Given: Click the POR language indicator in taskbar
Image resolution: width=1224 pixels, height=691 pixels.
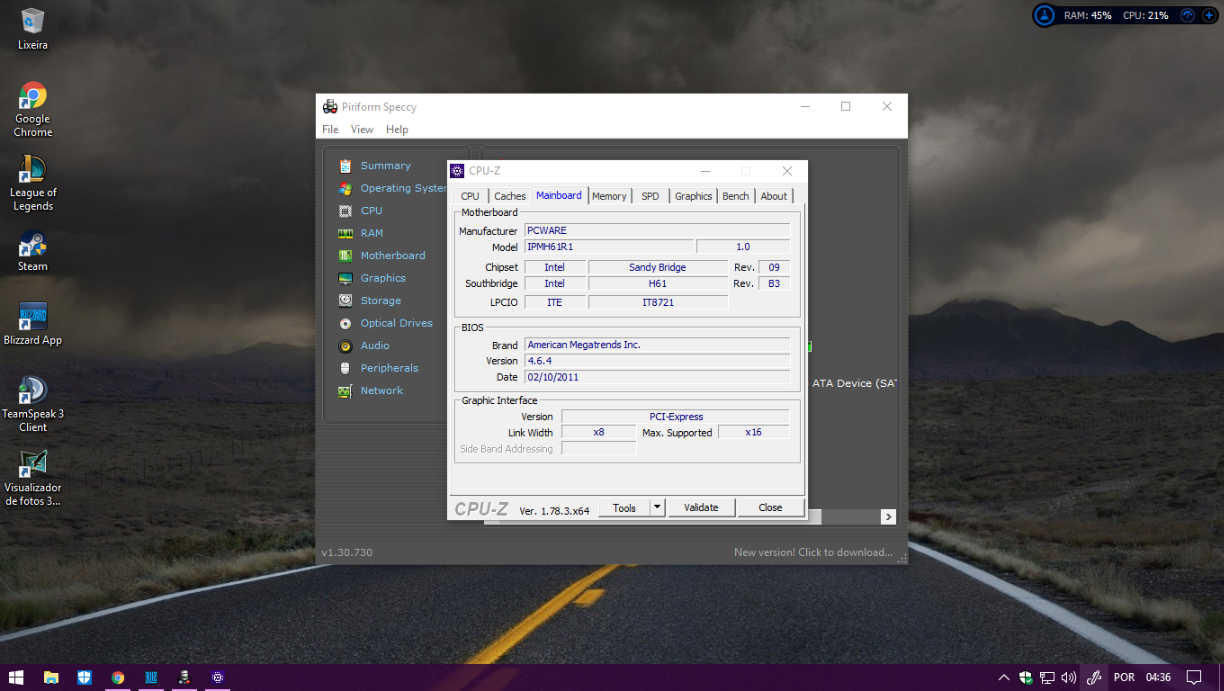Looking at the screenshot, I should point(1124,677).
